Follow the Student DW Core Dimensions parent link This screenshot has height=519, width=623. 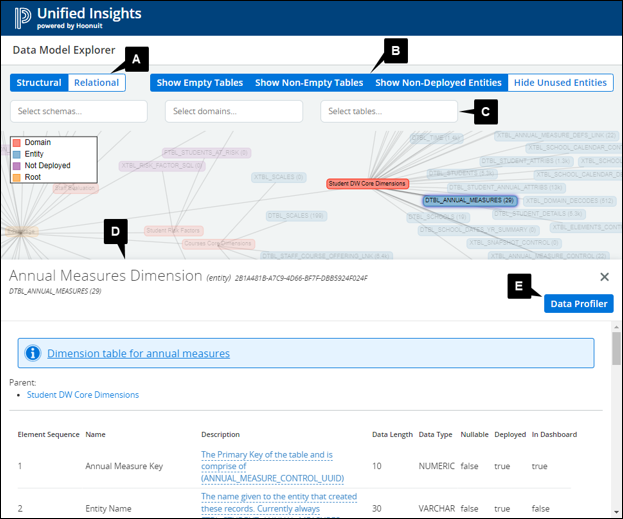(x=83, y=395)
